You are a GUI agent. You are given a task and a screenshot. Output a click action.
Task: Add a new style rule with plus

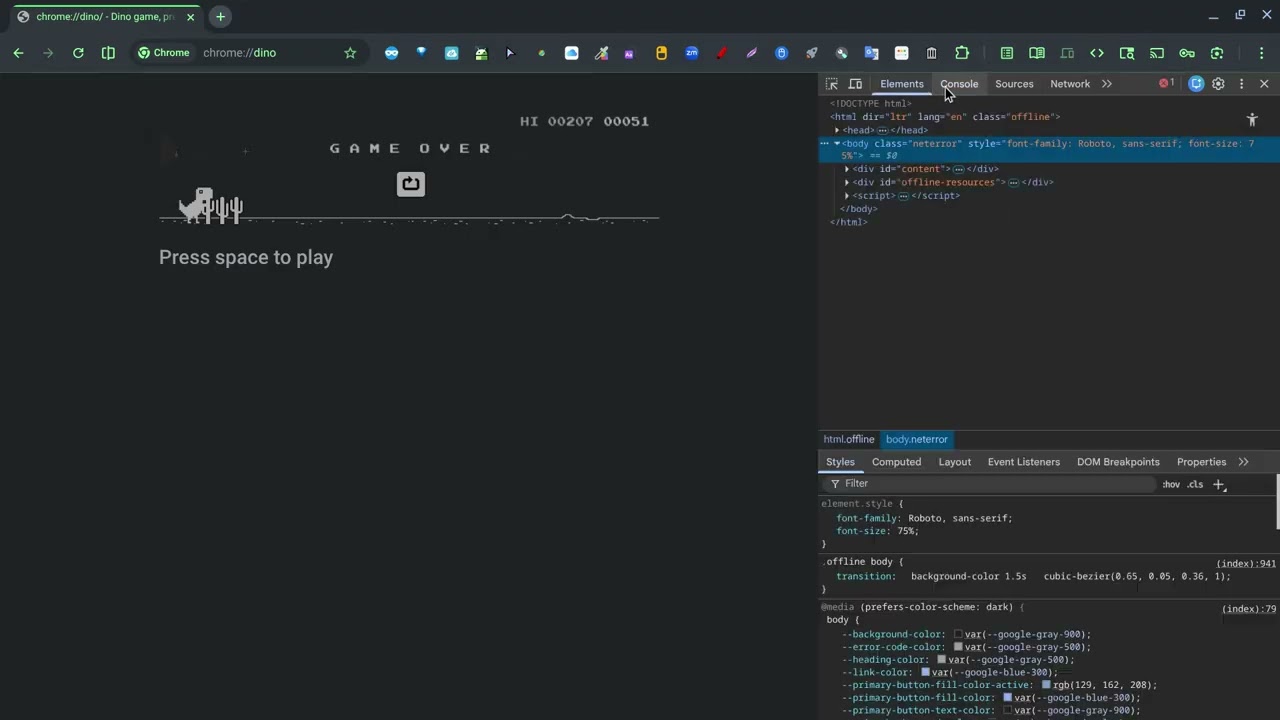1218,484
